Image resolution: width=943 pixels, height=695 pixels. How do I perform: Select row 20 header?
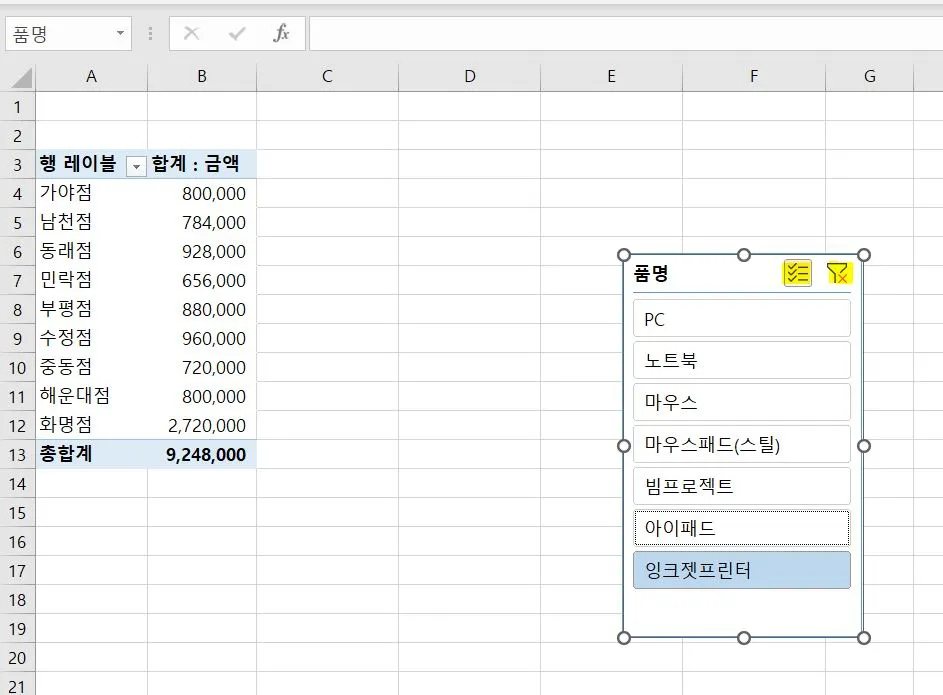17,658
